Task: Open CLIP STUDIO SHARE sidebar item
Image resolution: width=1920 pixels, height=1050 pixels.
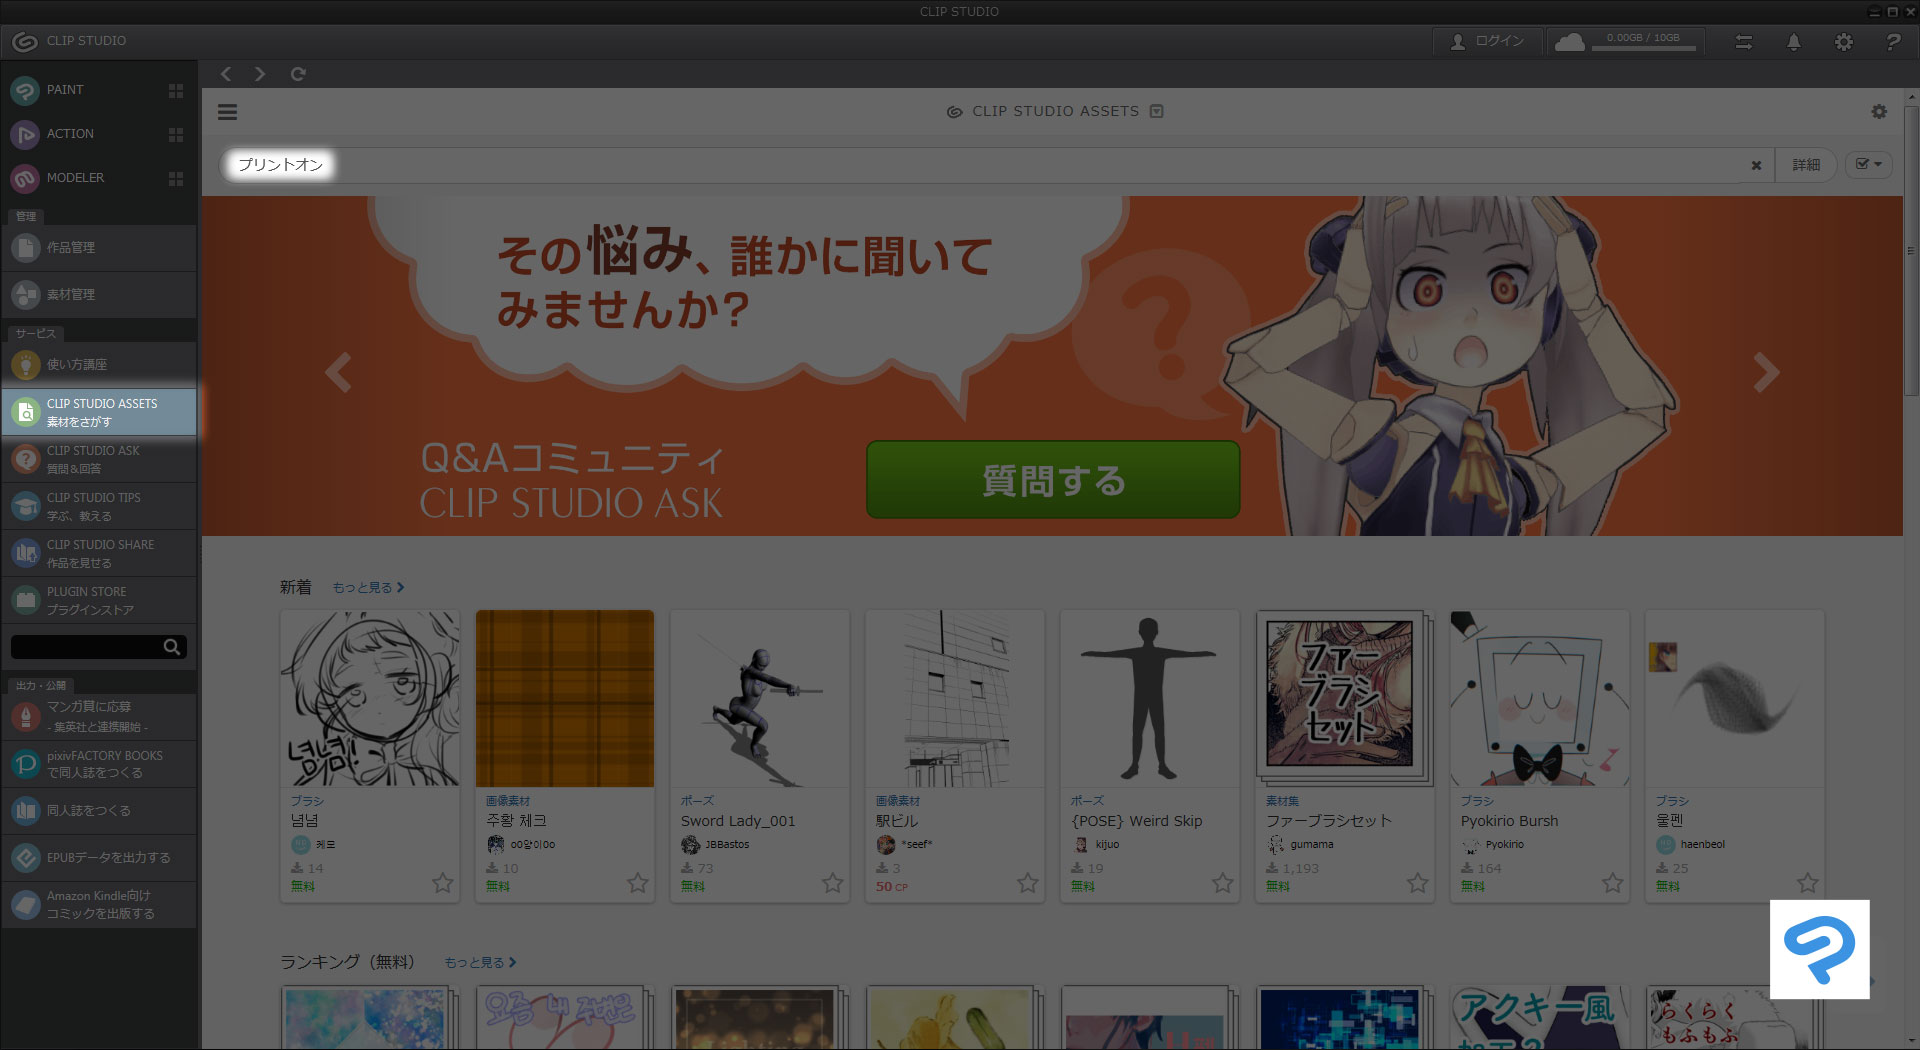Action: [99, 553]
